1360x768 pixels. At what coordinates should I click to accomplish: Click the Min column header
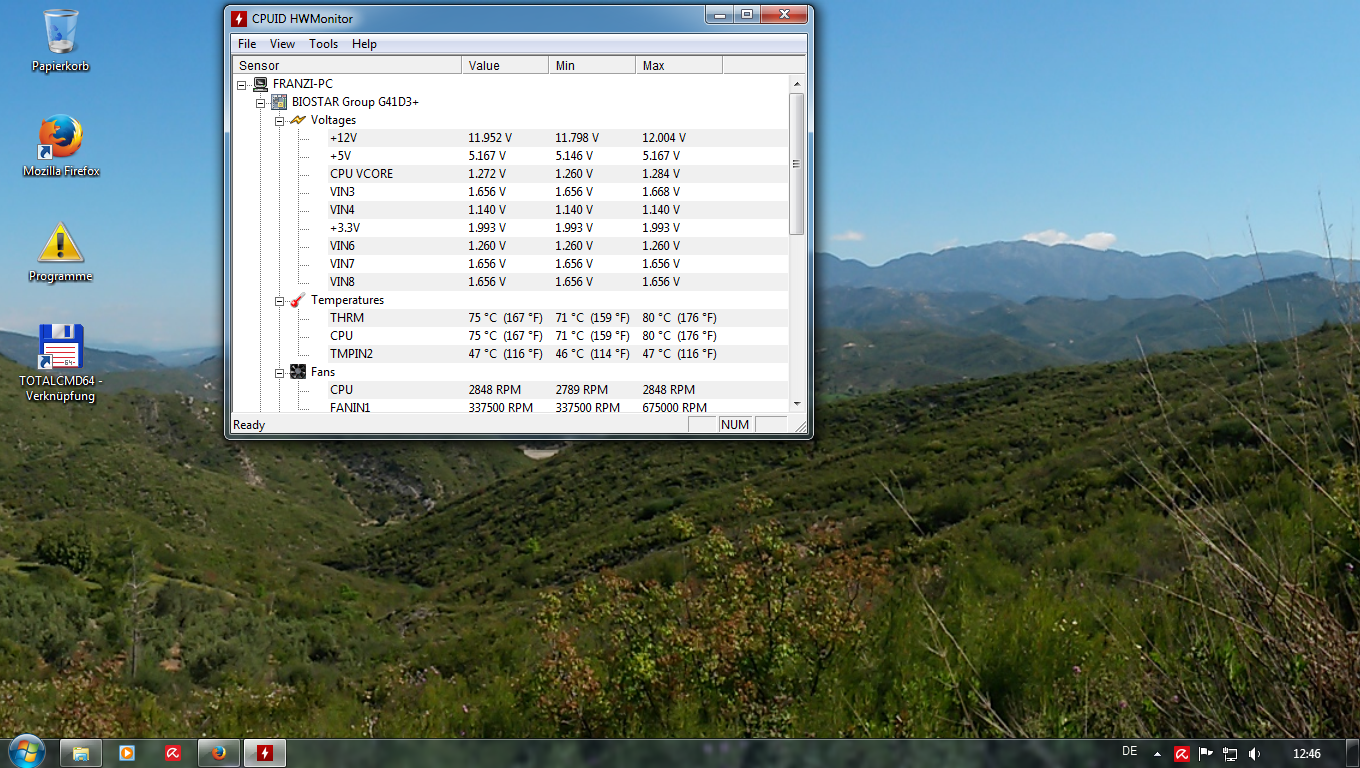[x=592, y=65]
